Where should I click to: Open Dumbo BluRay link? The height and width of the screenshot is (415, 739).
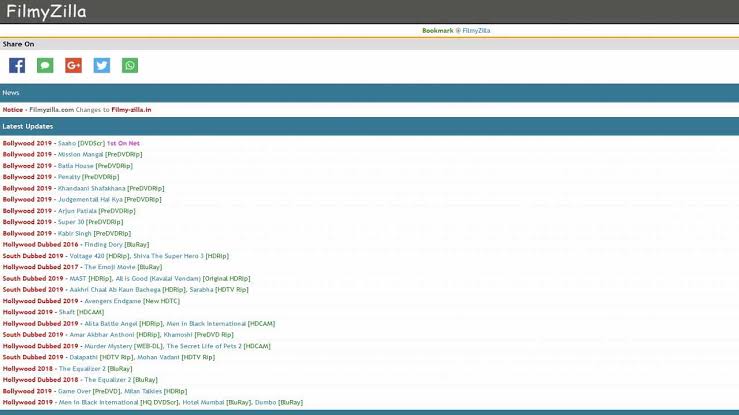[x=279, y=403]
